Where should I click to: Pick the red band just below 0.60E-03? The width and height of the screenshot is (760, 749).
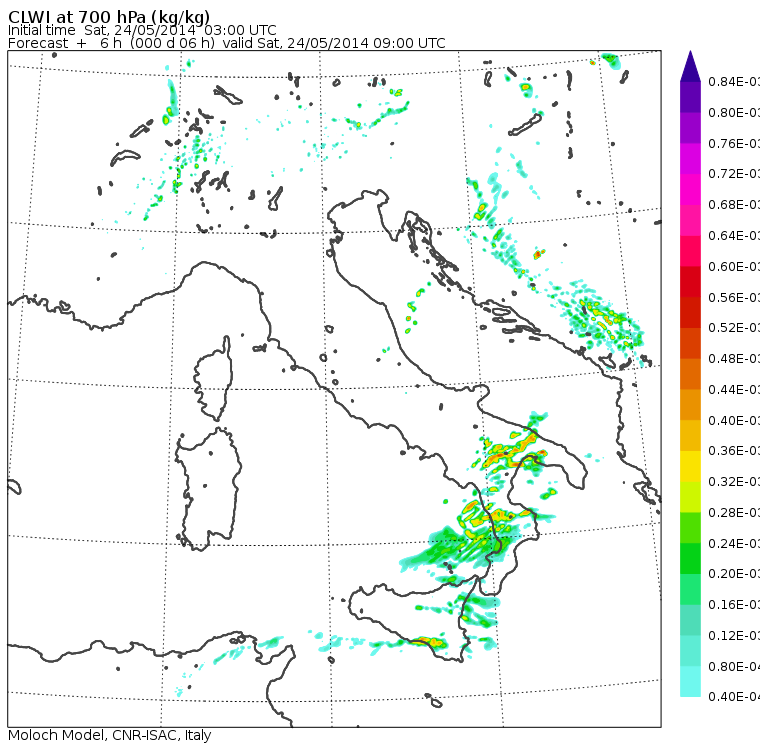690,282
